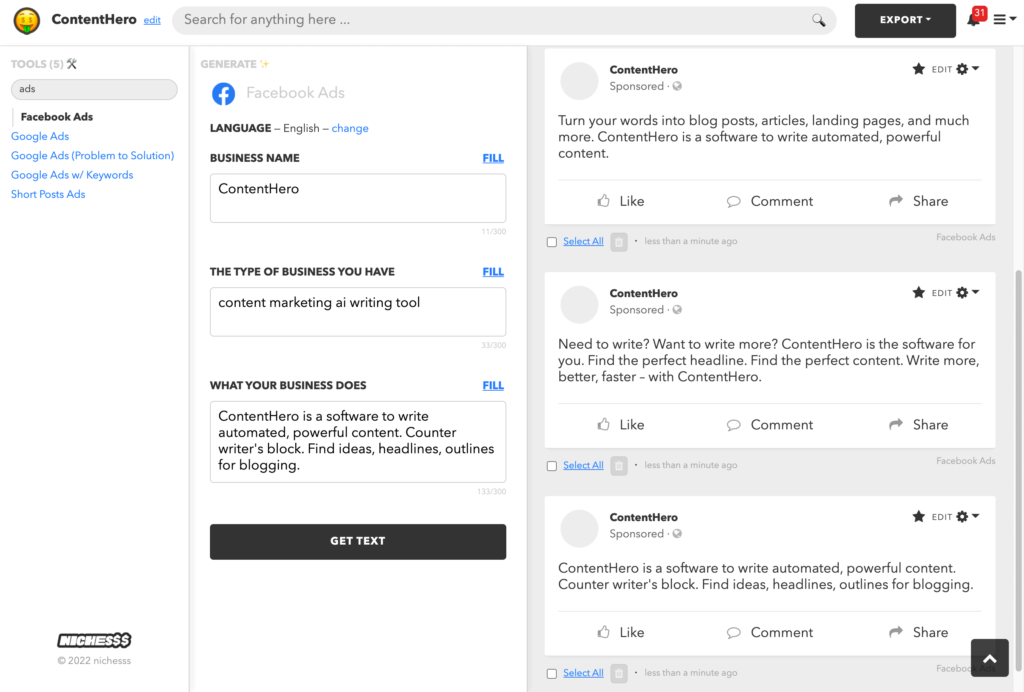Star the 'Turn your words' ad card
Screen dimensions: 1024x692
918,69
